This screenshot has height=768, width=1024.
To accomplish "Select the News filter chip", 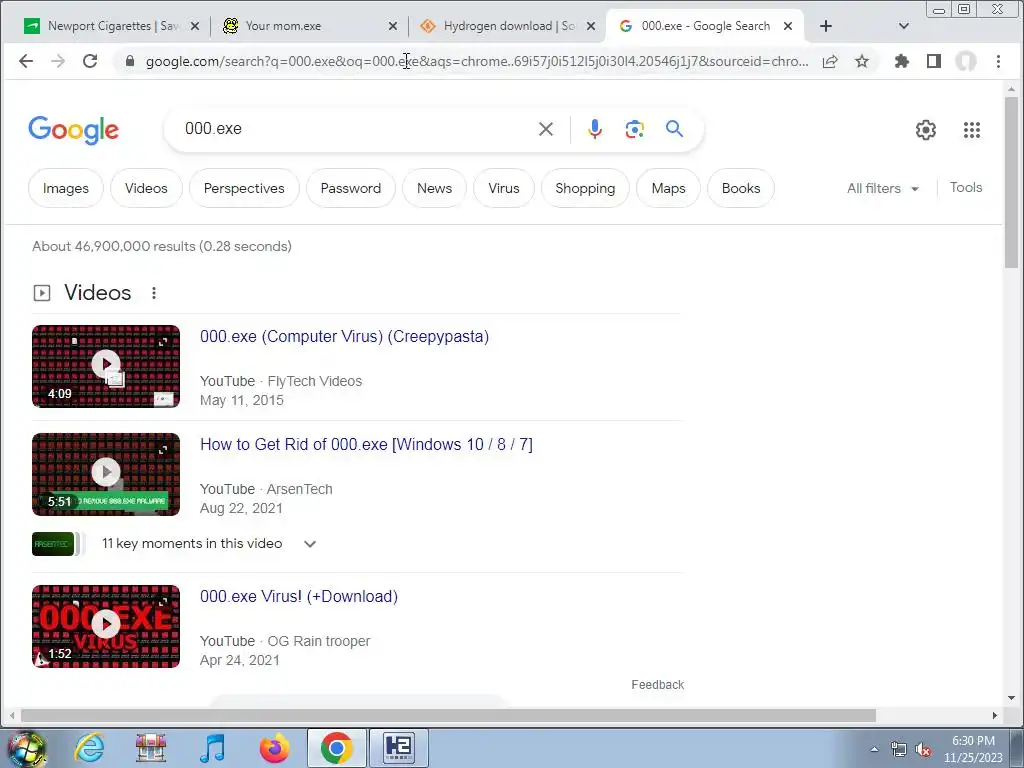I will 434,188.
